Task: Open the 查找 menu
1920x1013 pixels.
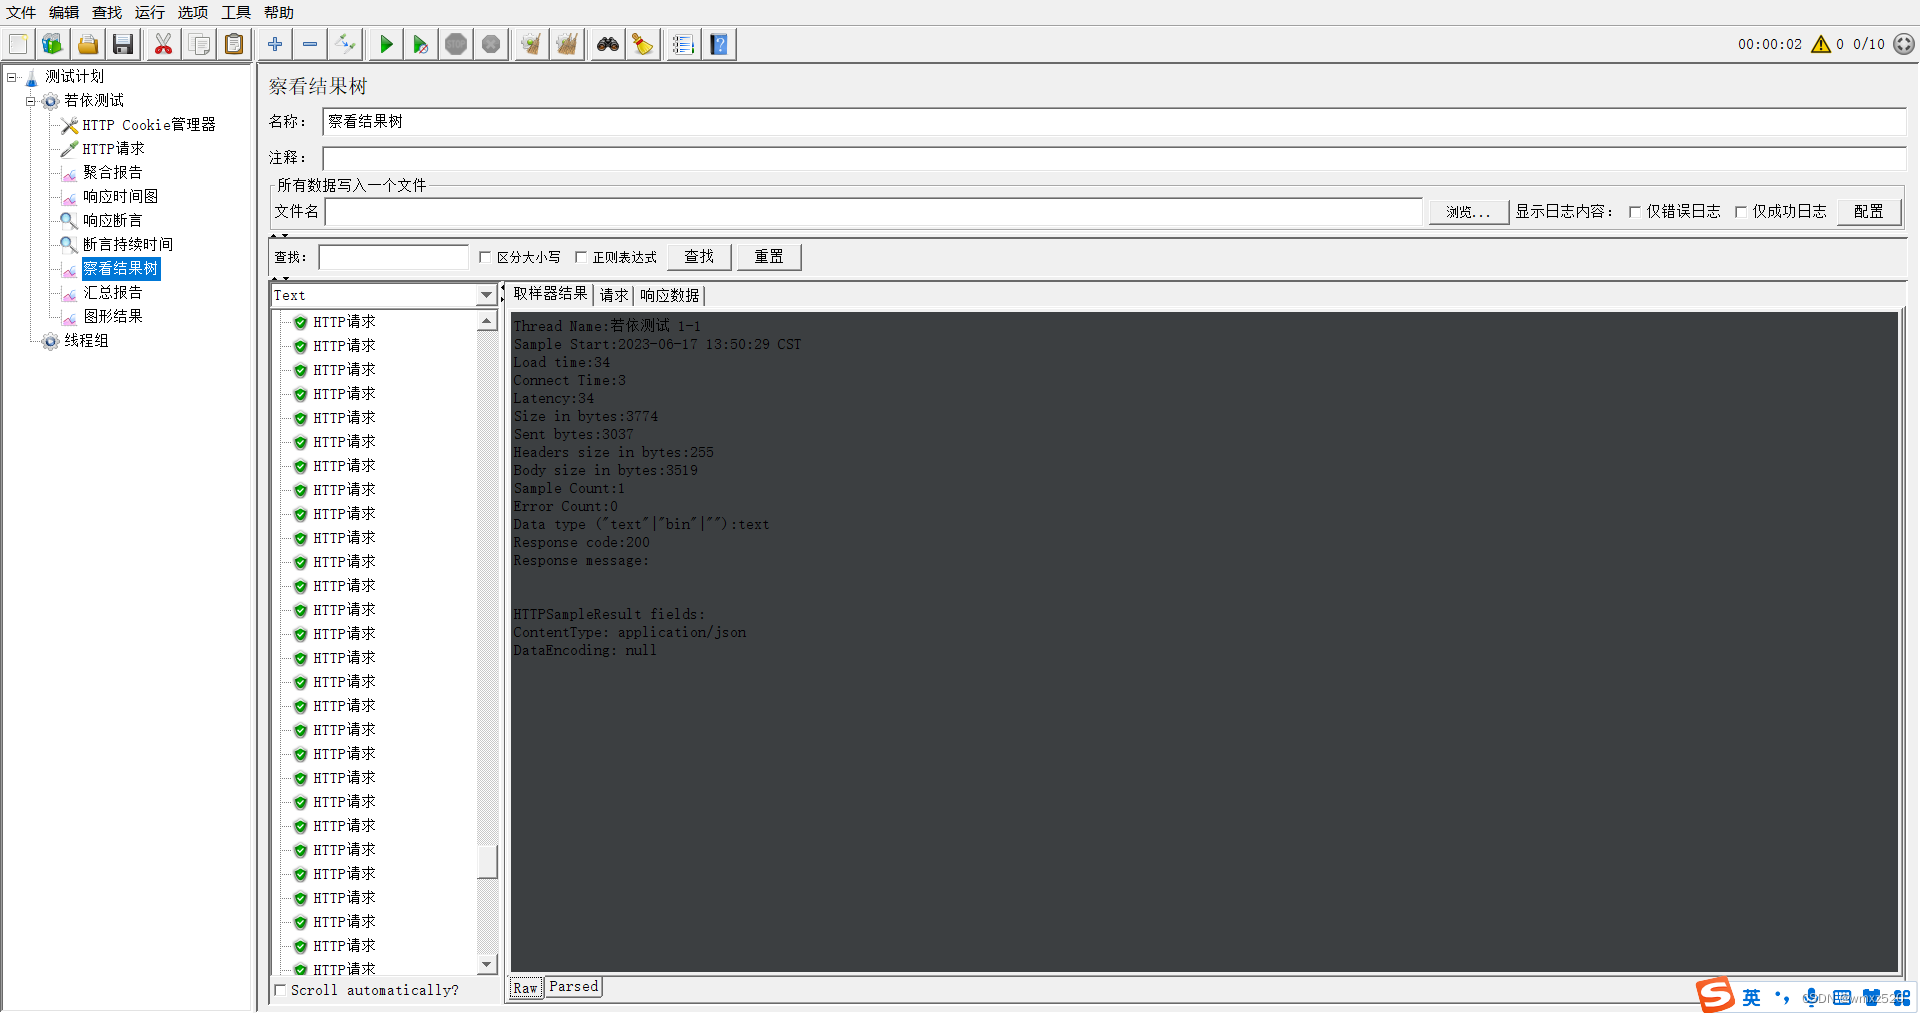Action: 107,12
